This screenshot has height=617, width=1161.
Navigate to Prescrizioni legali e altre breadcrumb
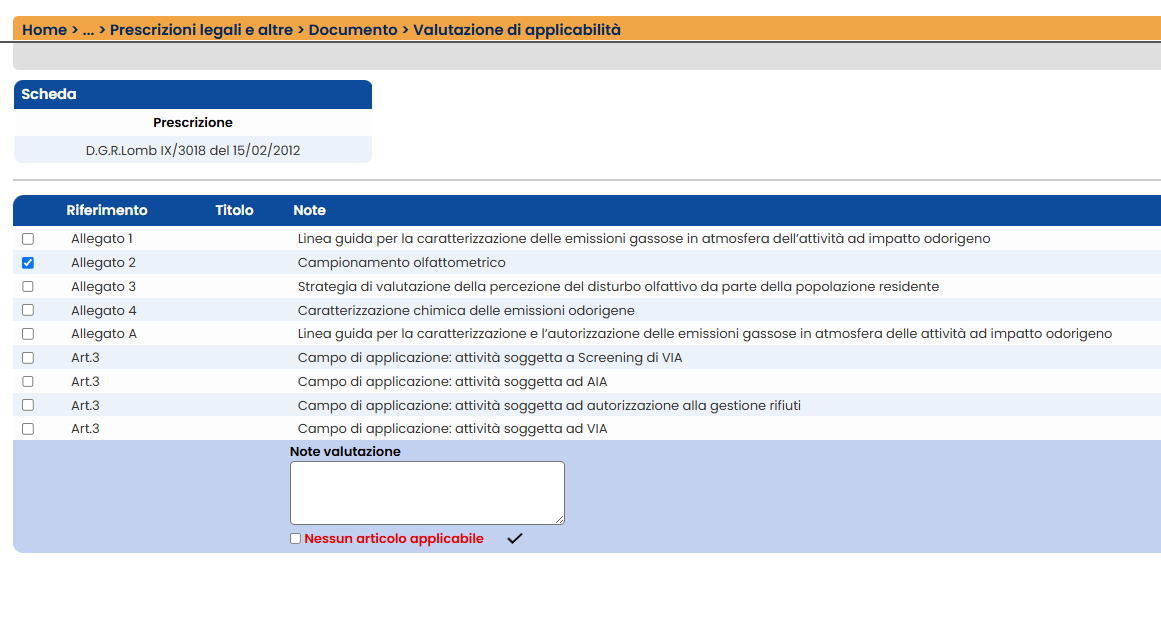tap(201, 30)
